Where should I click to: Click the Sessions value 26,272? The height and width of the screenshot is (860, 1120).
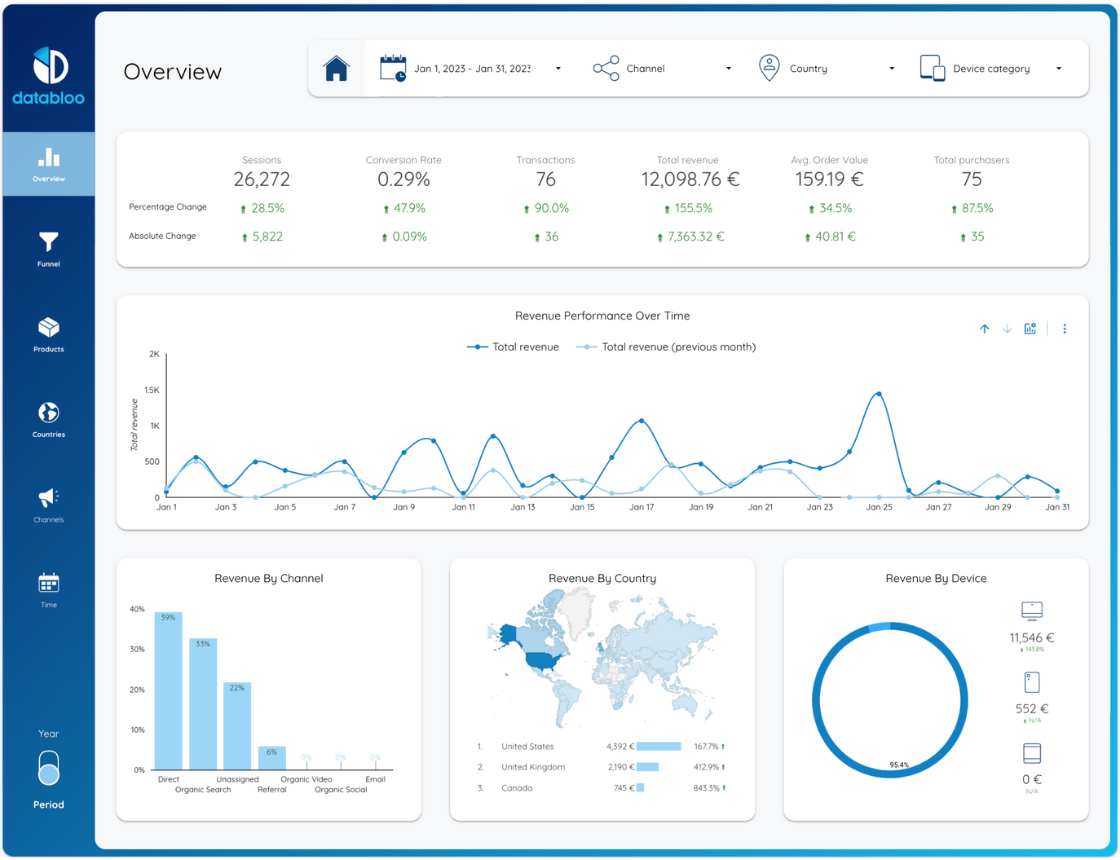click(x=261, y=179)
